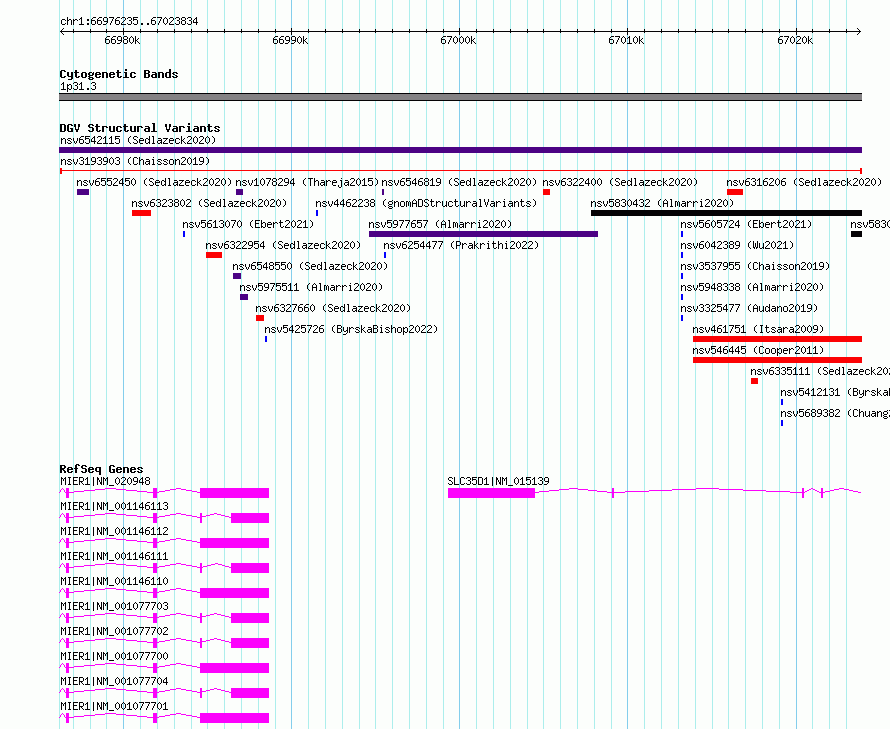
Task: Click the chr1:66976235..67023834 coordinate label
Action: pyautogui.click(x=129, y=22)
